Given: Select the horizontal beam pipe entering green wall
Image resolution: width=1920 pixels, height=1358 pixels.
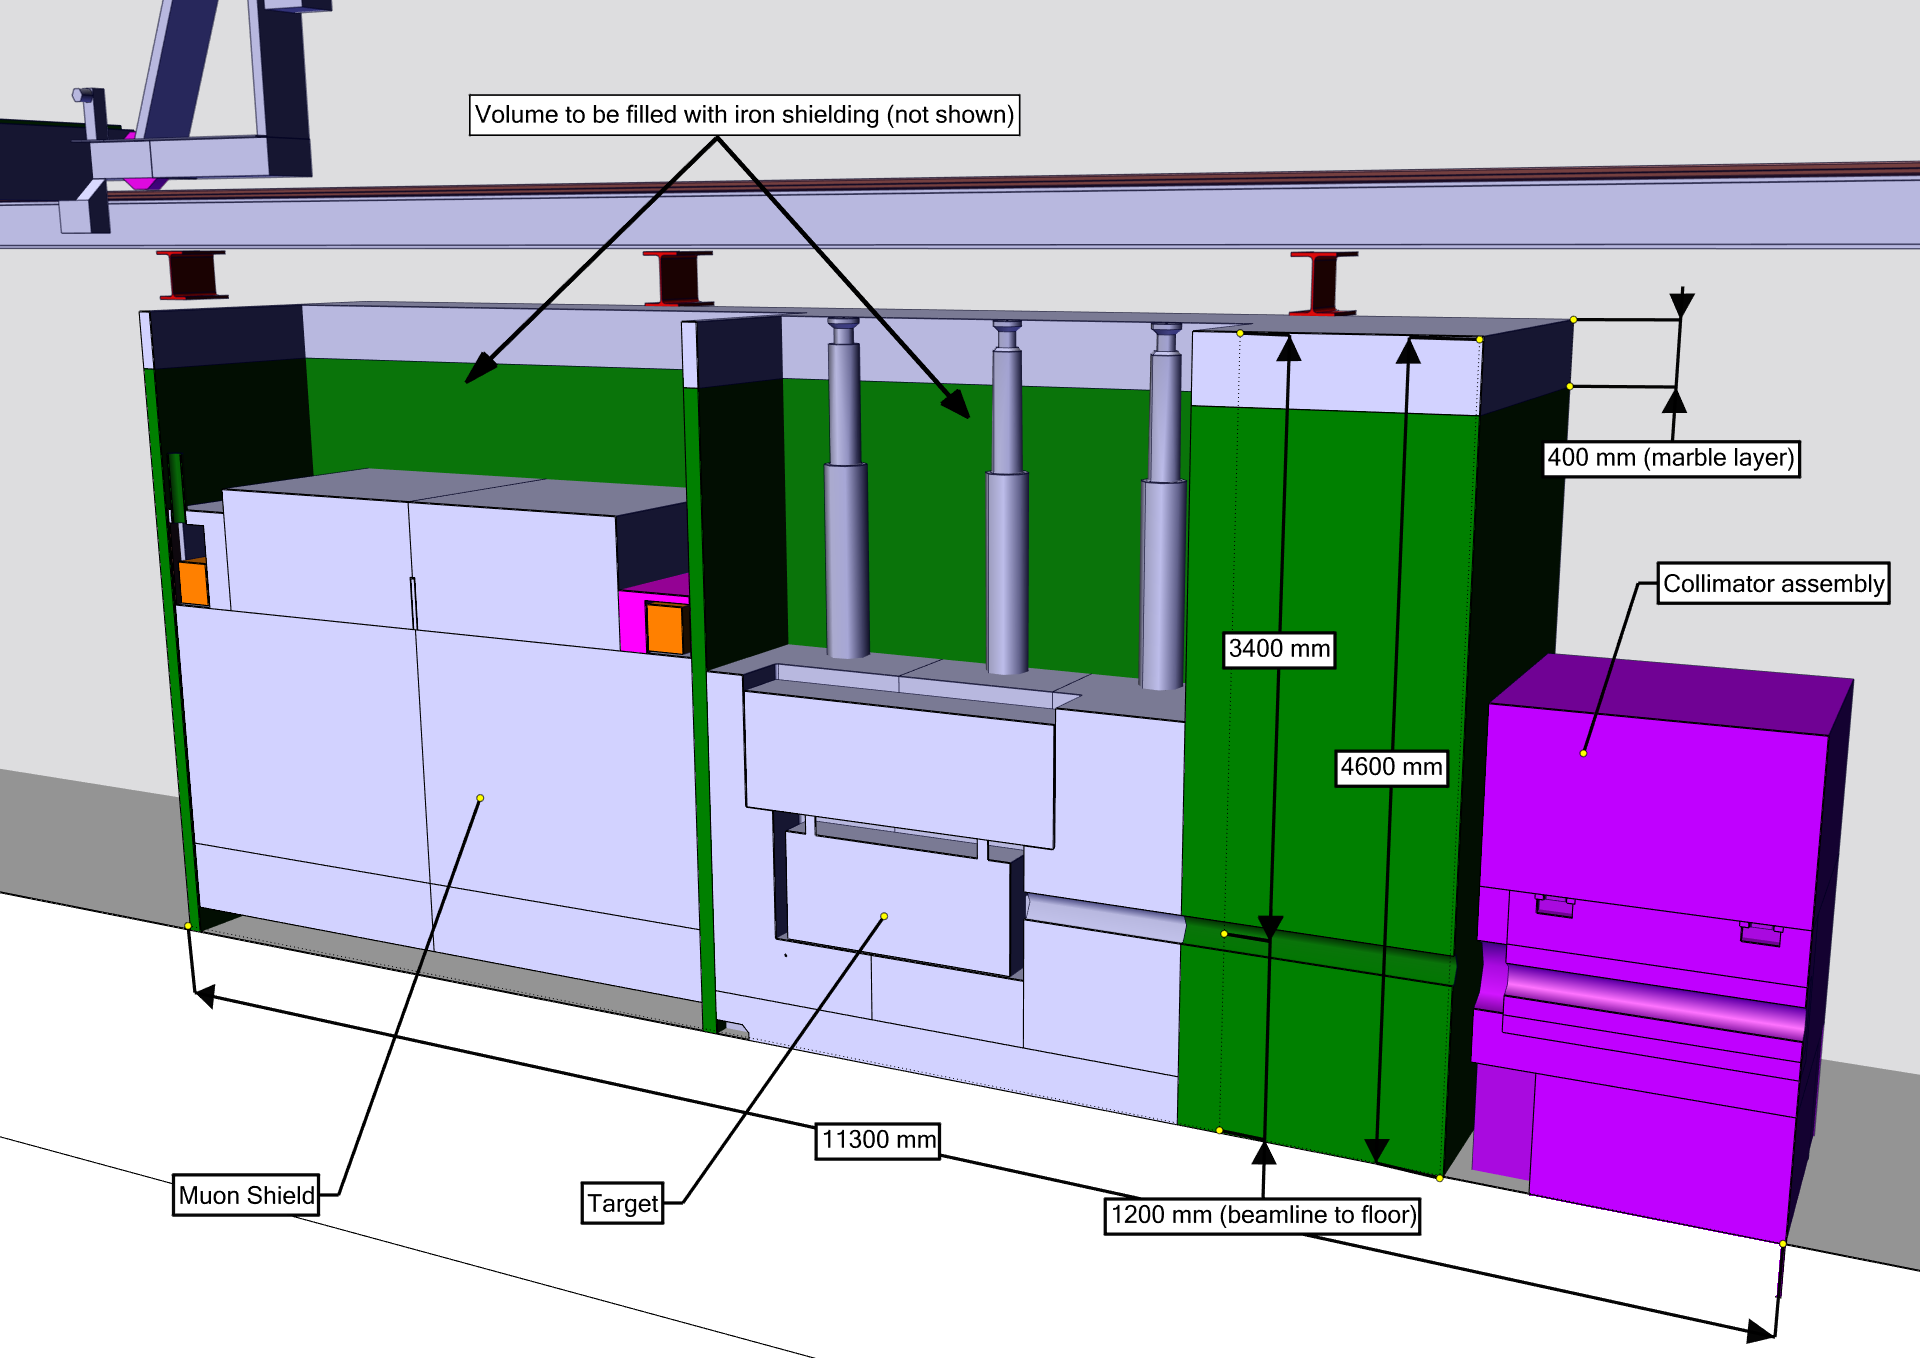Looking at the screenshot, I should [x=1105, y=917].
